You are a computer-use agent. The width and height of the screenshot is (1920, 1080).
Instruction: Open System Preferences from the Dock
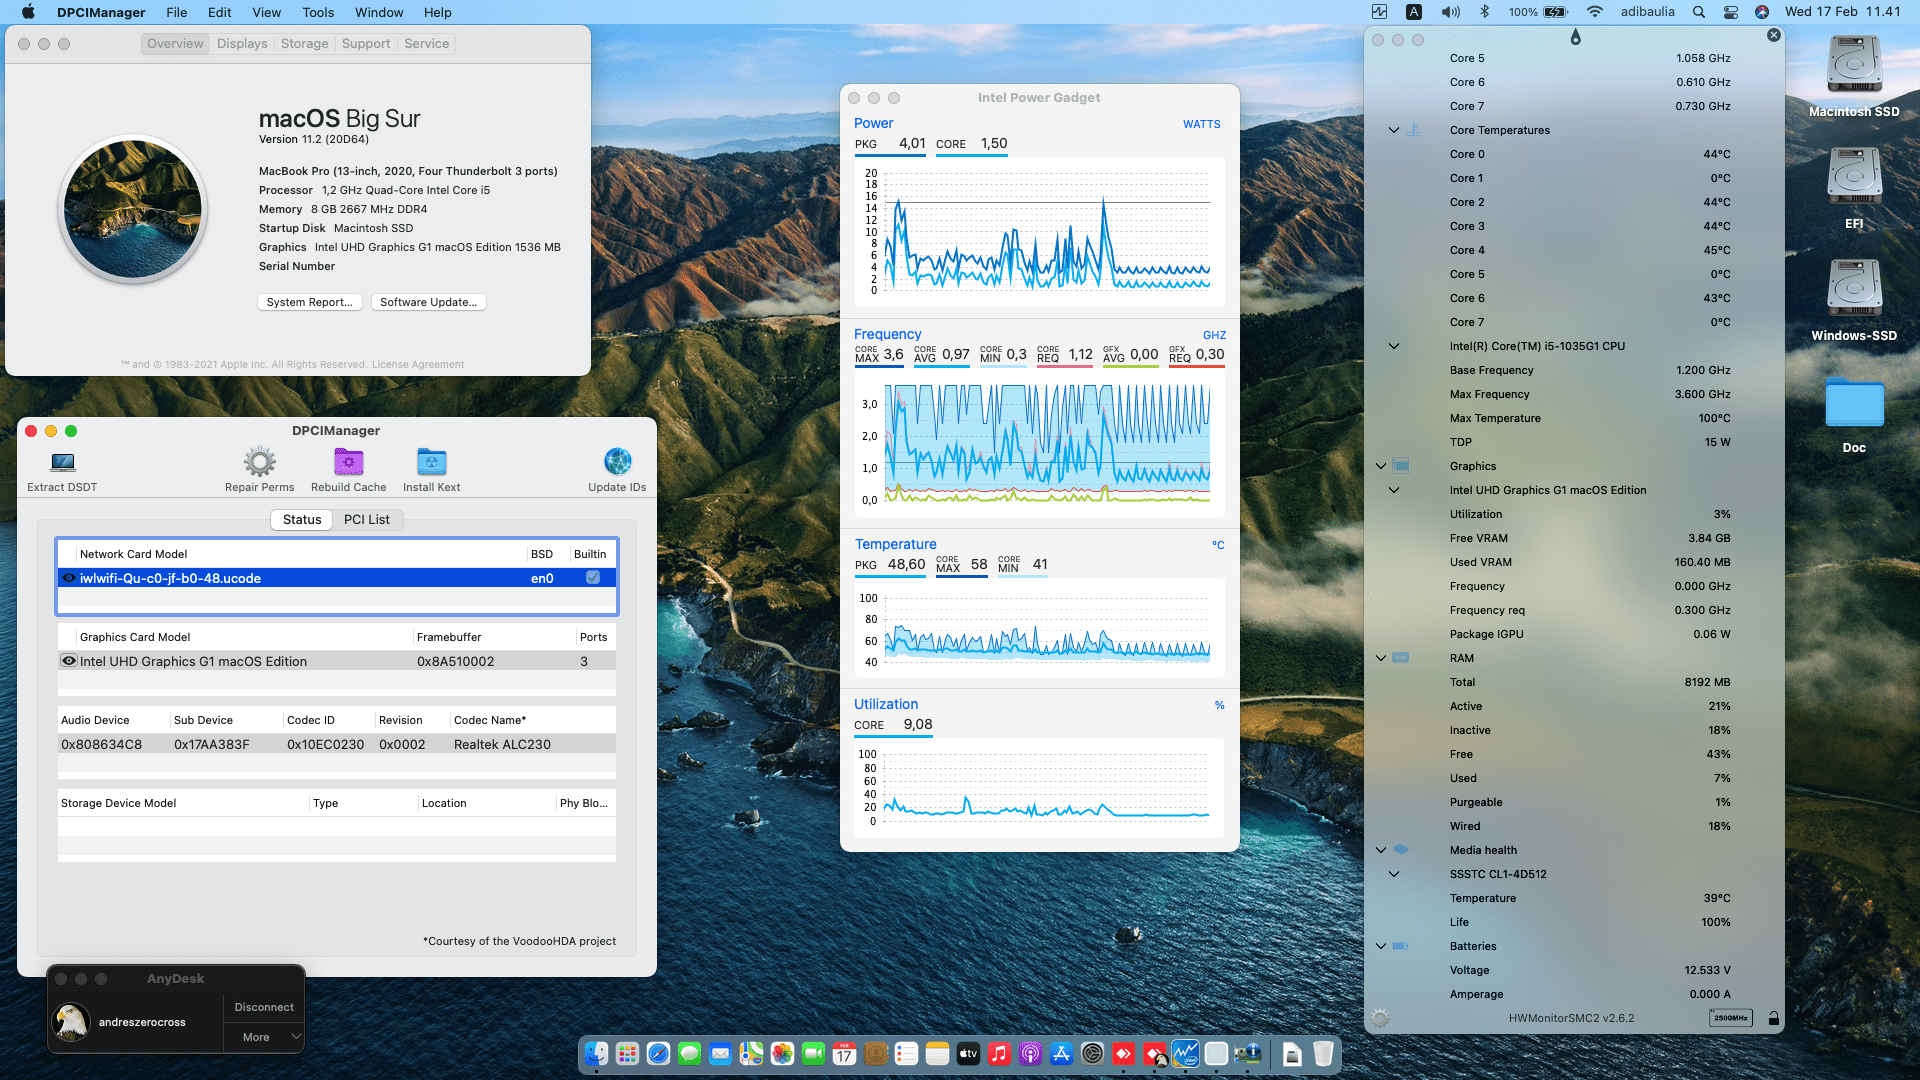point(1092,1053)
